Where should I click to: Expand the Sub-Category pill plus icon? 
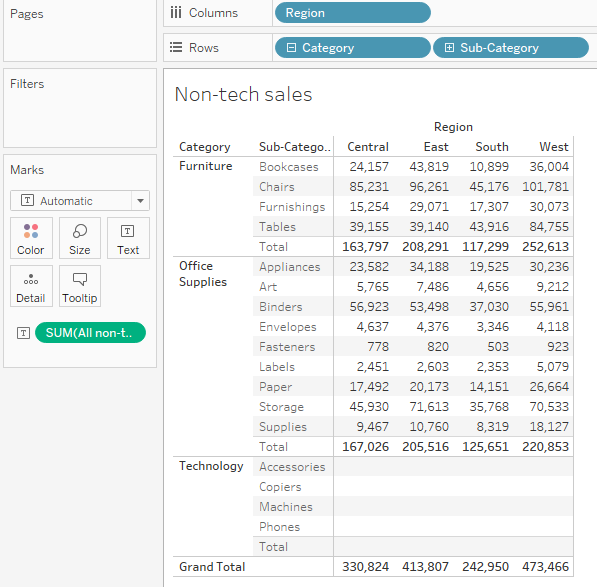coord(449,48)
